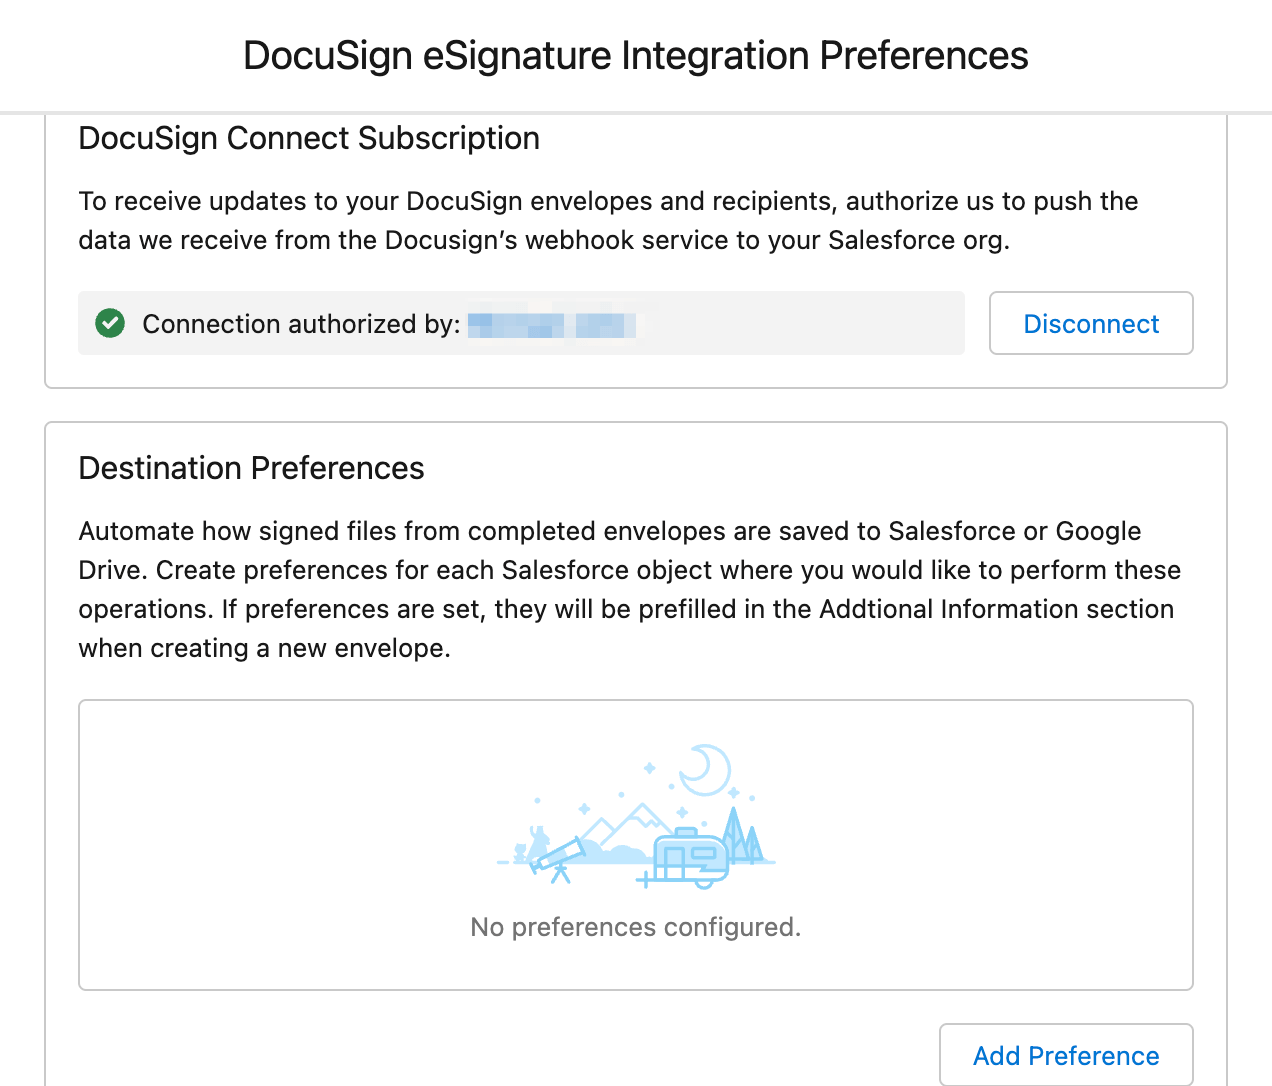
Task: Select the "No preferences configured." message
Action: [x=636, y=927]
